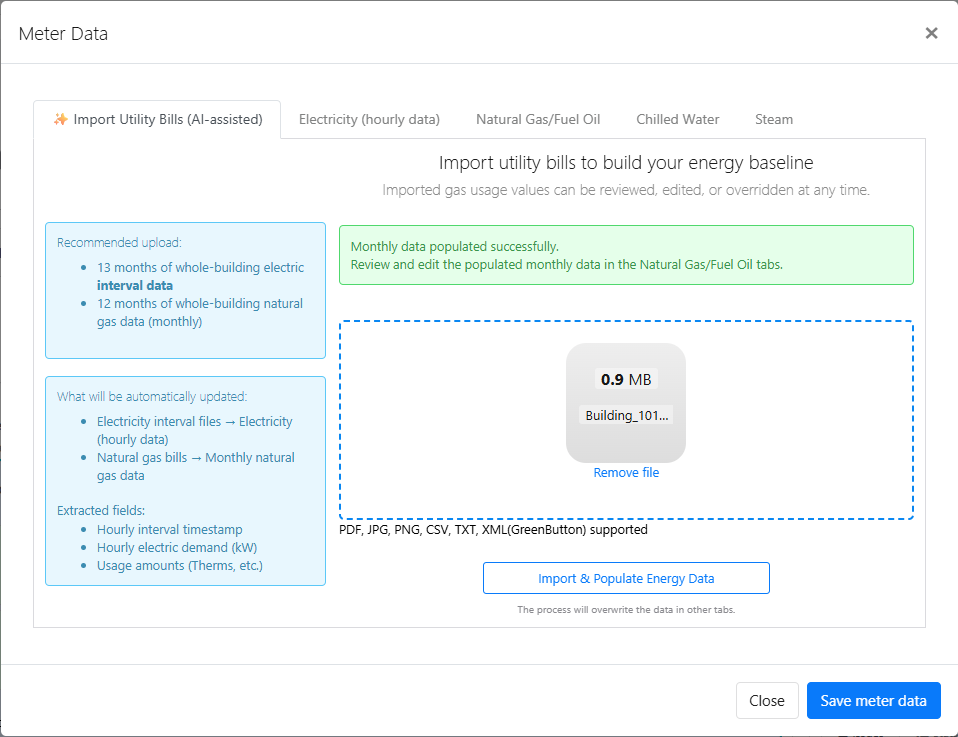Switch to Electricity (hourly data) tab
This screenshot has width=958, height=737.
pos(369,119)
